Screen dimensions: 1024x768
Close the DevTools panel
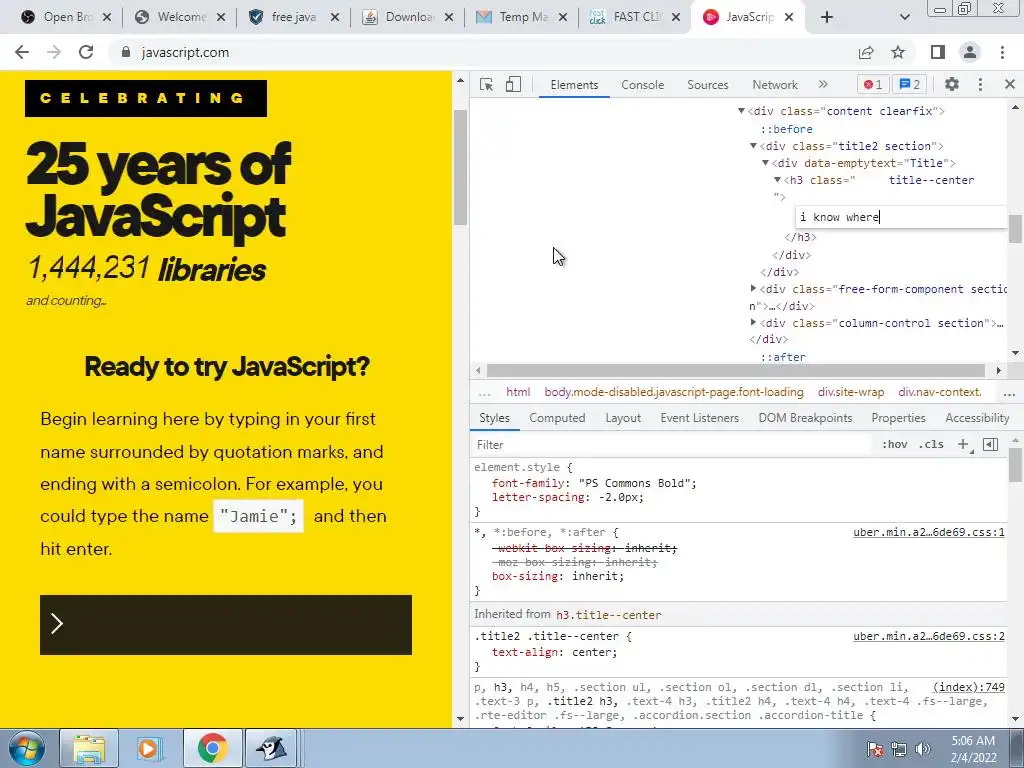coord(1010,84)
